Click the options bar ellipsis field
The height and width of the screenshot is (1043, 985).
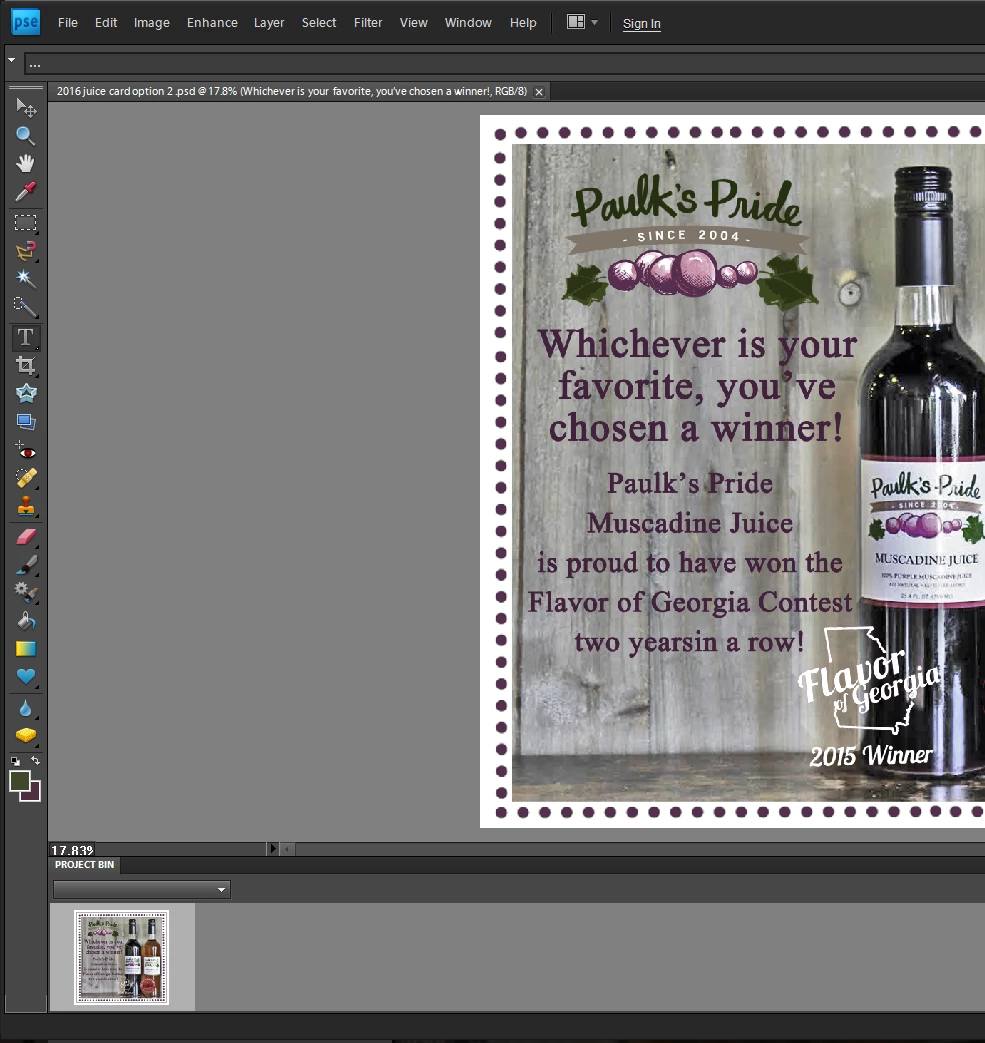[504, 65]
